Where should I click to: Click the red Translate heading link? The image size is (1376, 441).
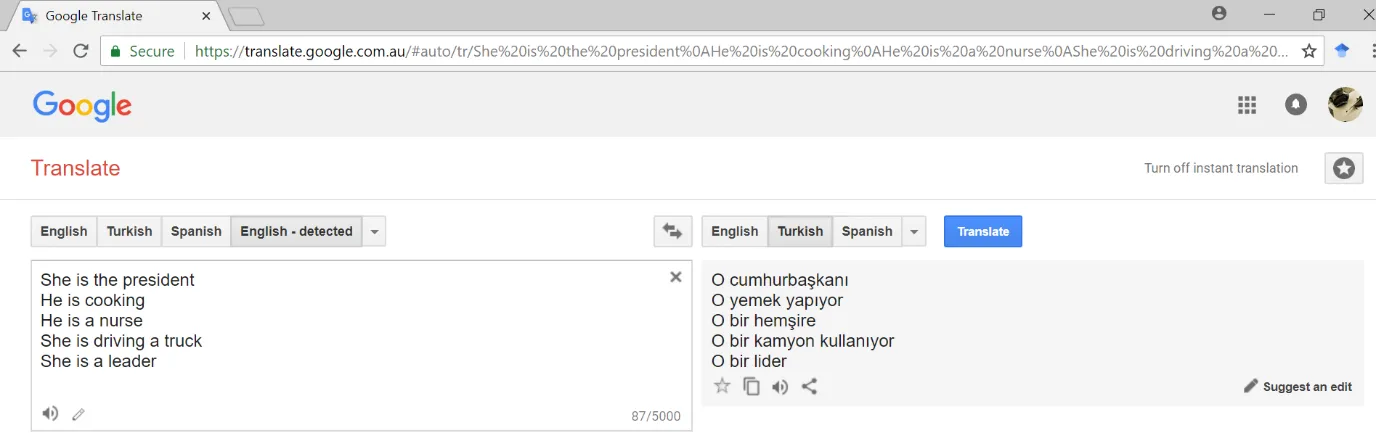[75, 168]
